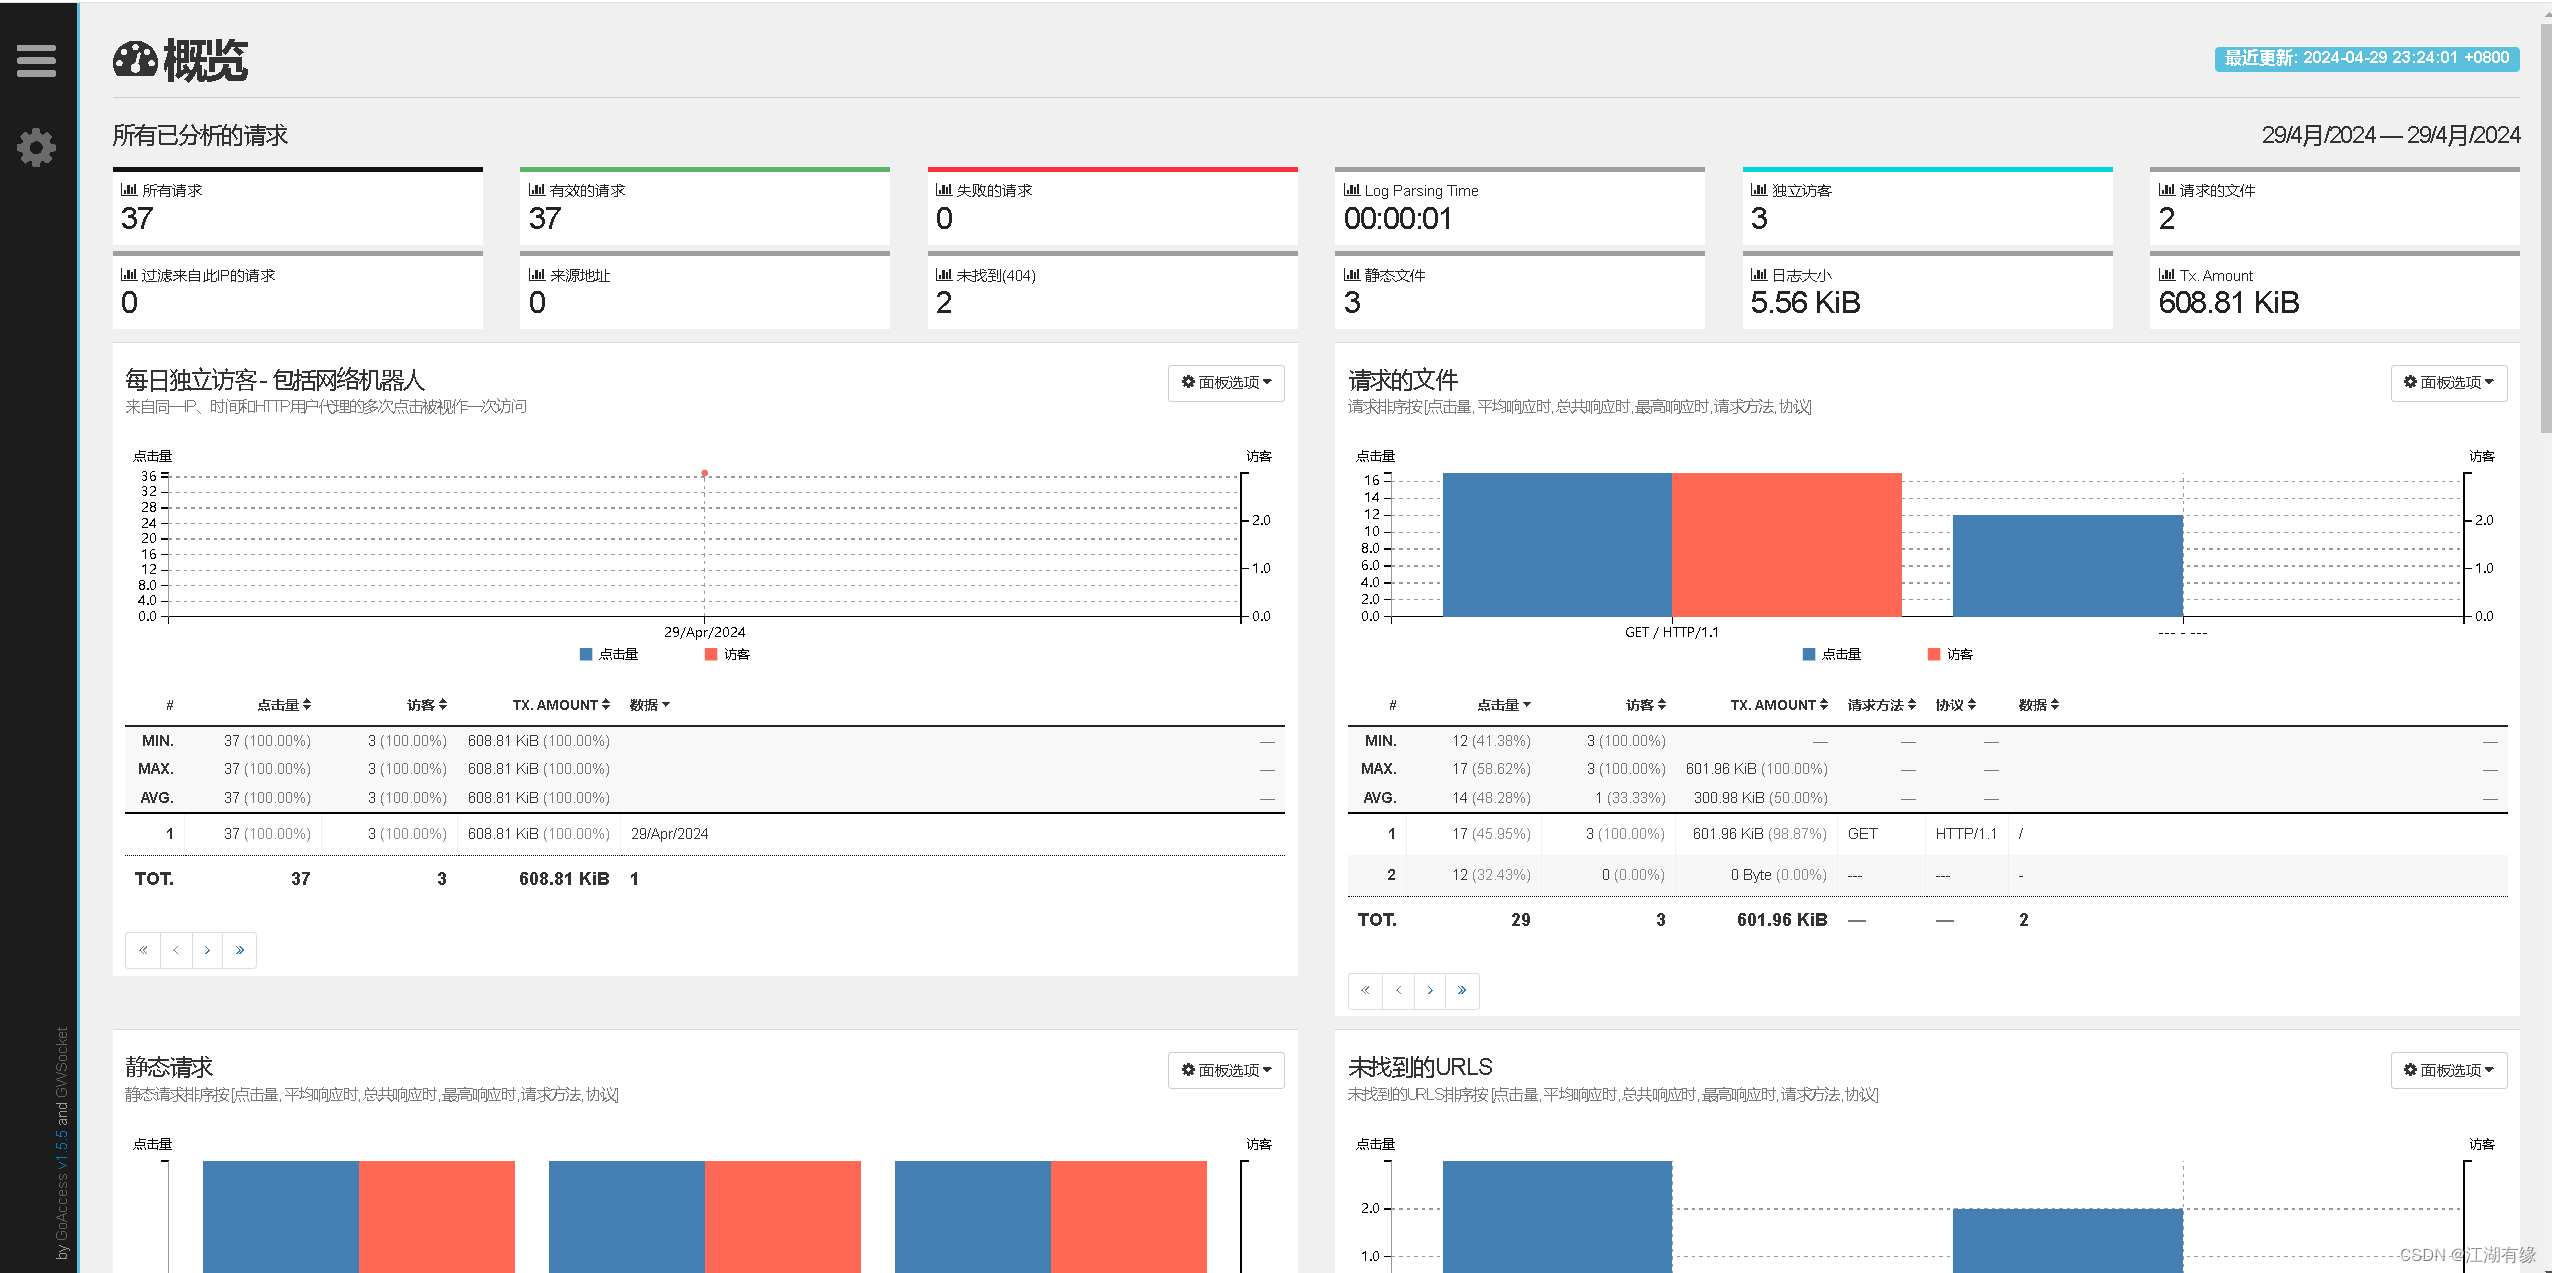2552x1273 pixels.
Task: Open panel options for static requests
Action: pos(1226,1070)
